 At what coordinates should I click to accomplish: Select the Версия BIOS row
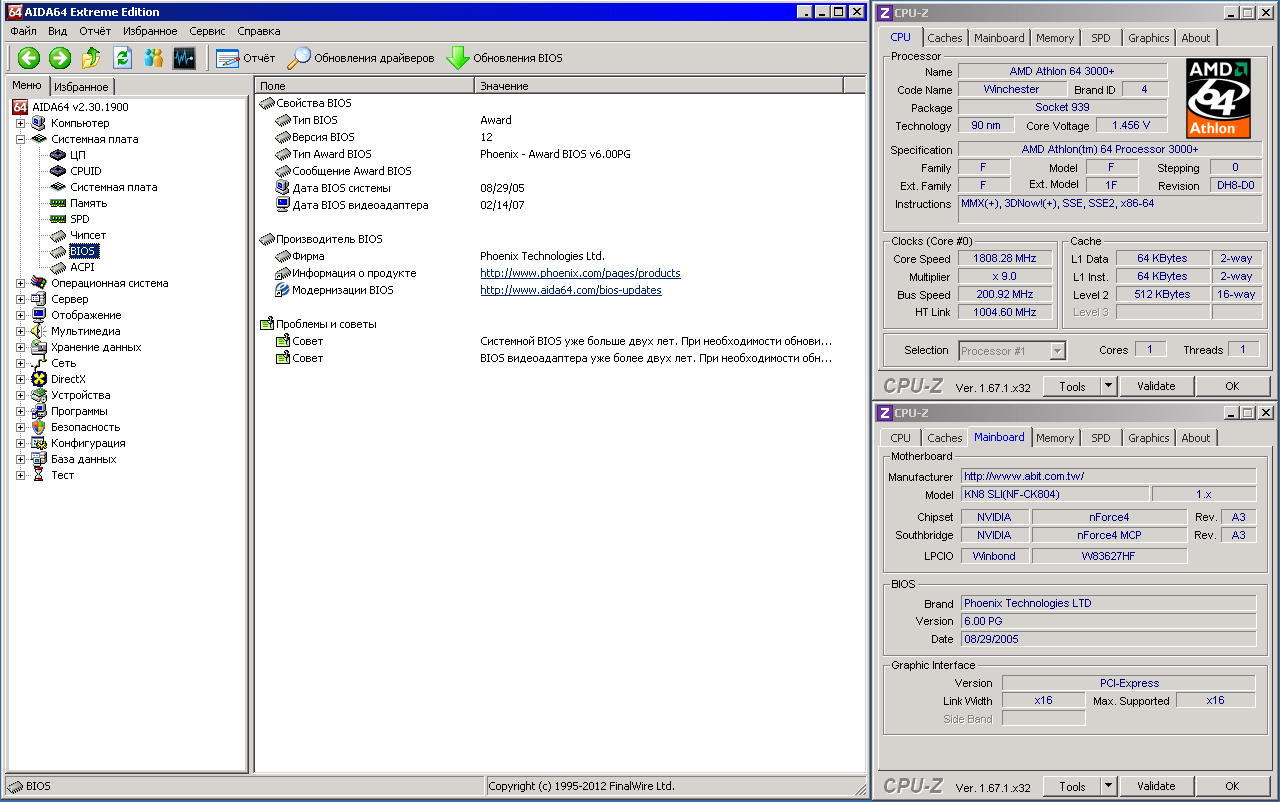560,137
